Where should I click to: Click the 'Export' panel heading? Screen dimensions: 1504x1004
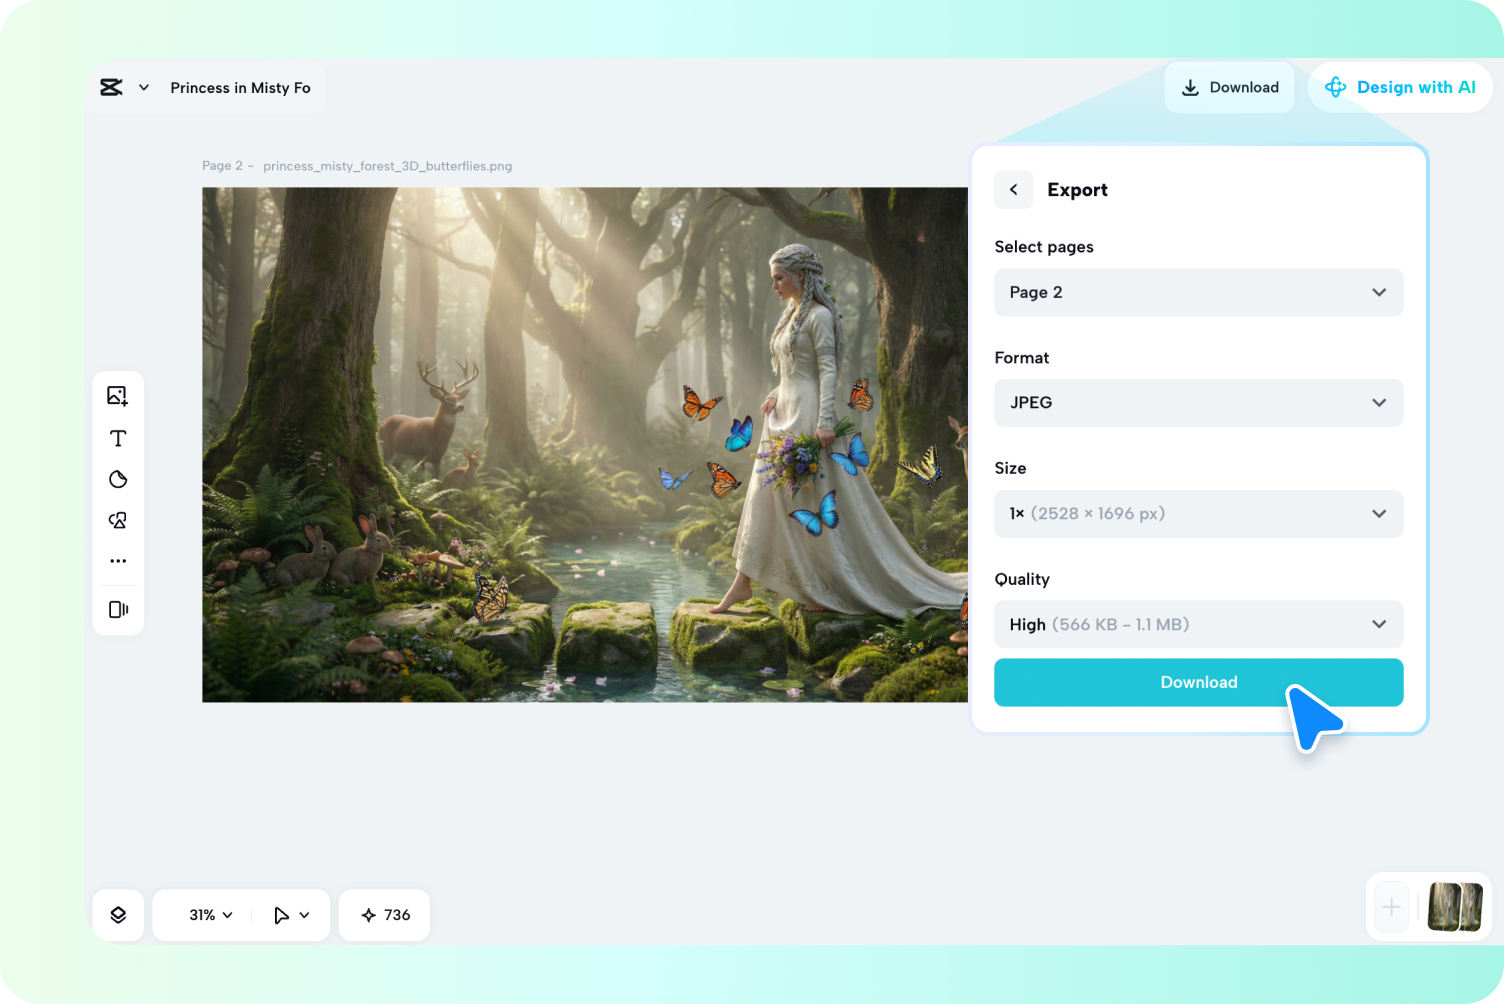click(x=1077, y=190)
